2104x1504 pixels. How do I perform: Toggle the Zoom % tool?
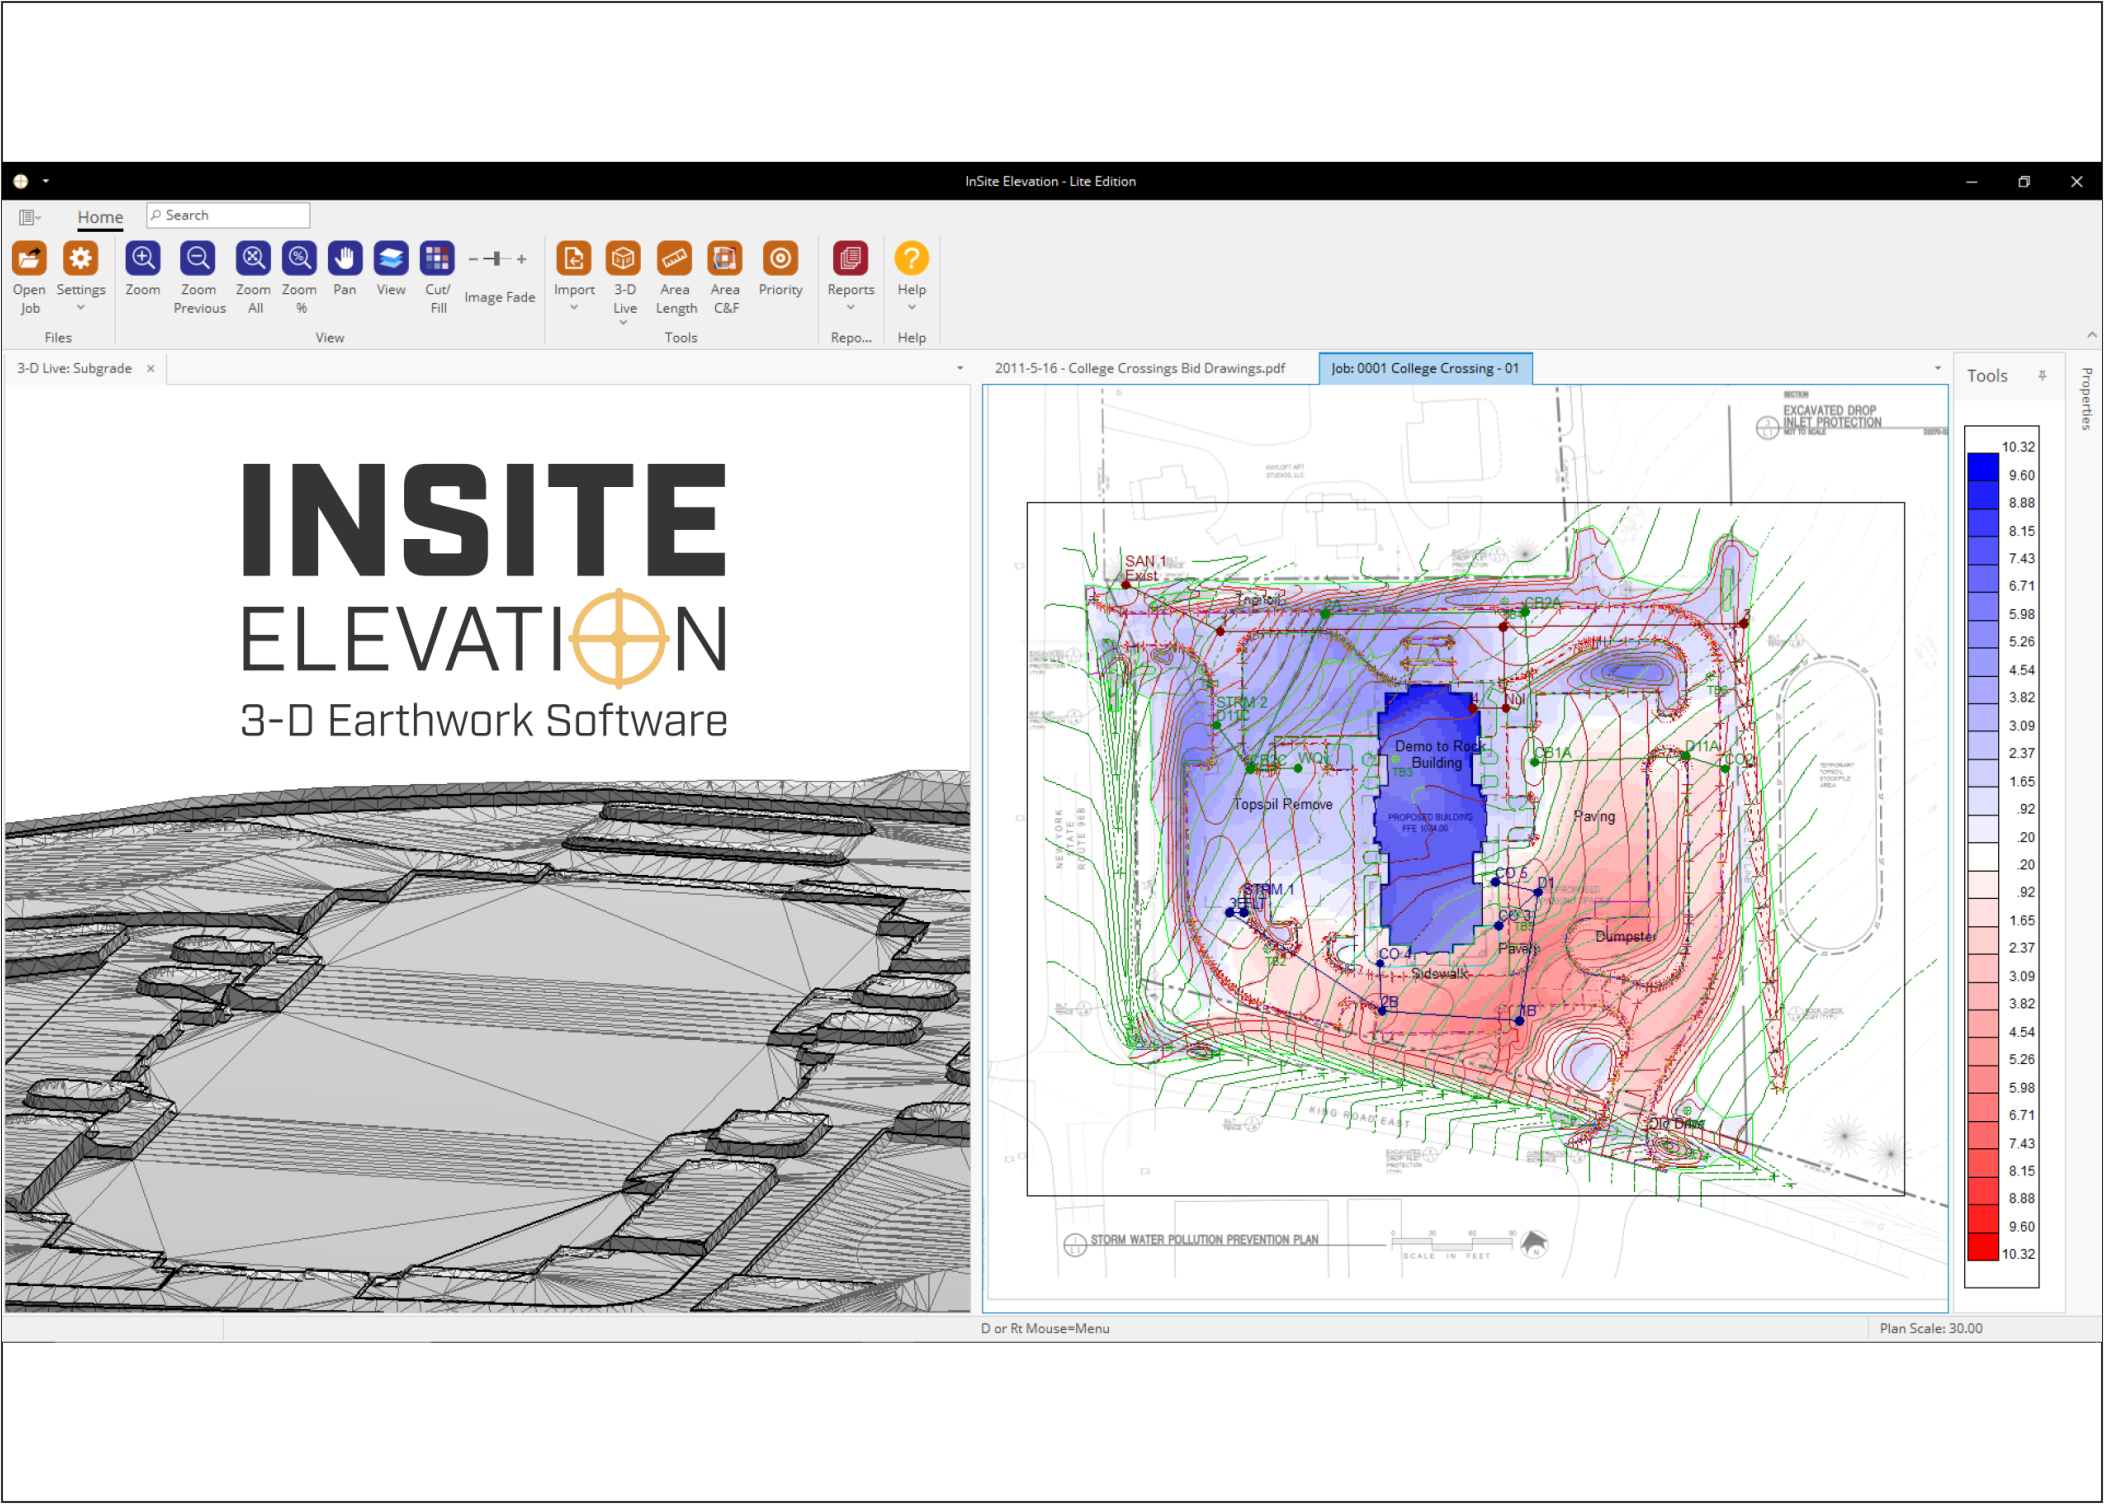point(299,259)
